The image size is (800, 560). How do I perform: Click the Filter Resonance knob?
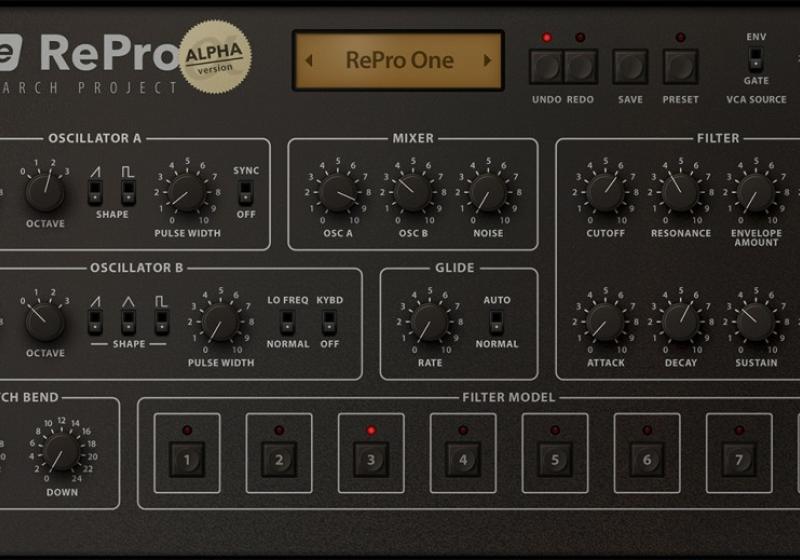pyautogui.click(x=680, y=193)
